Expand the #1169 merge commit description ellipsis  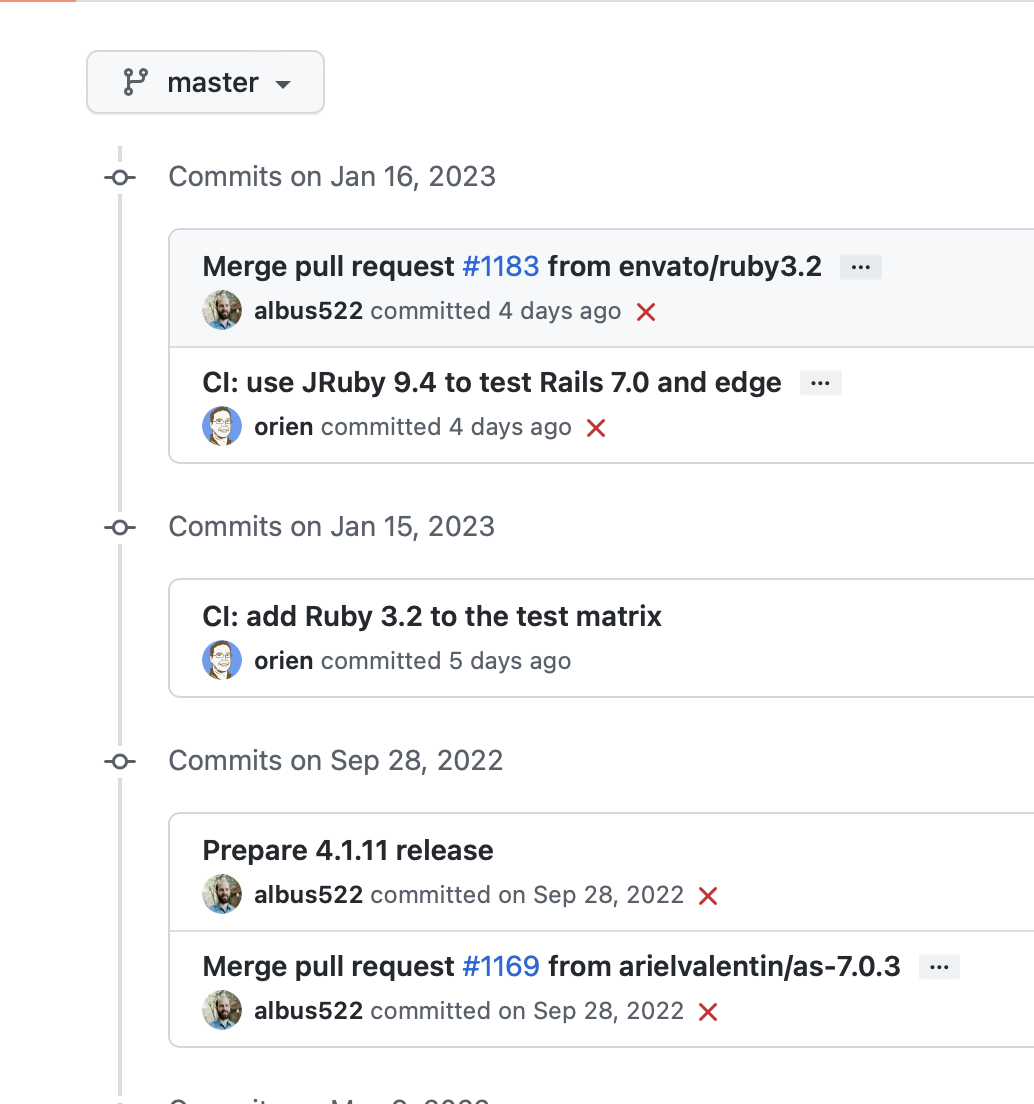click(938, 966)
